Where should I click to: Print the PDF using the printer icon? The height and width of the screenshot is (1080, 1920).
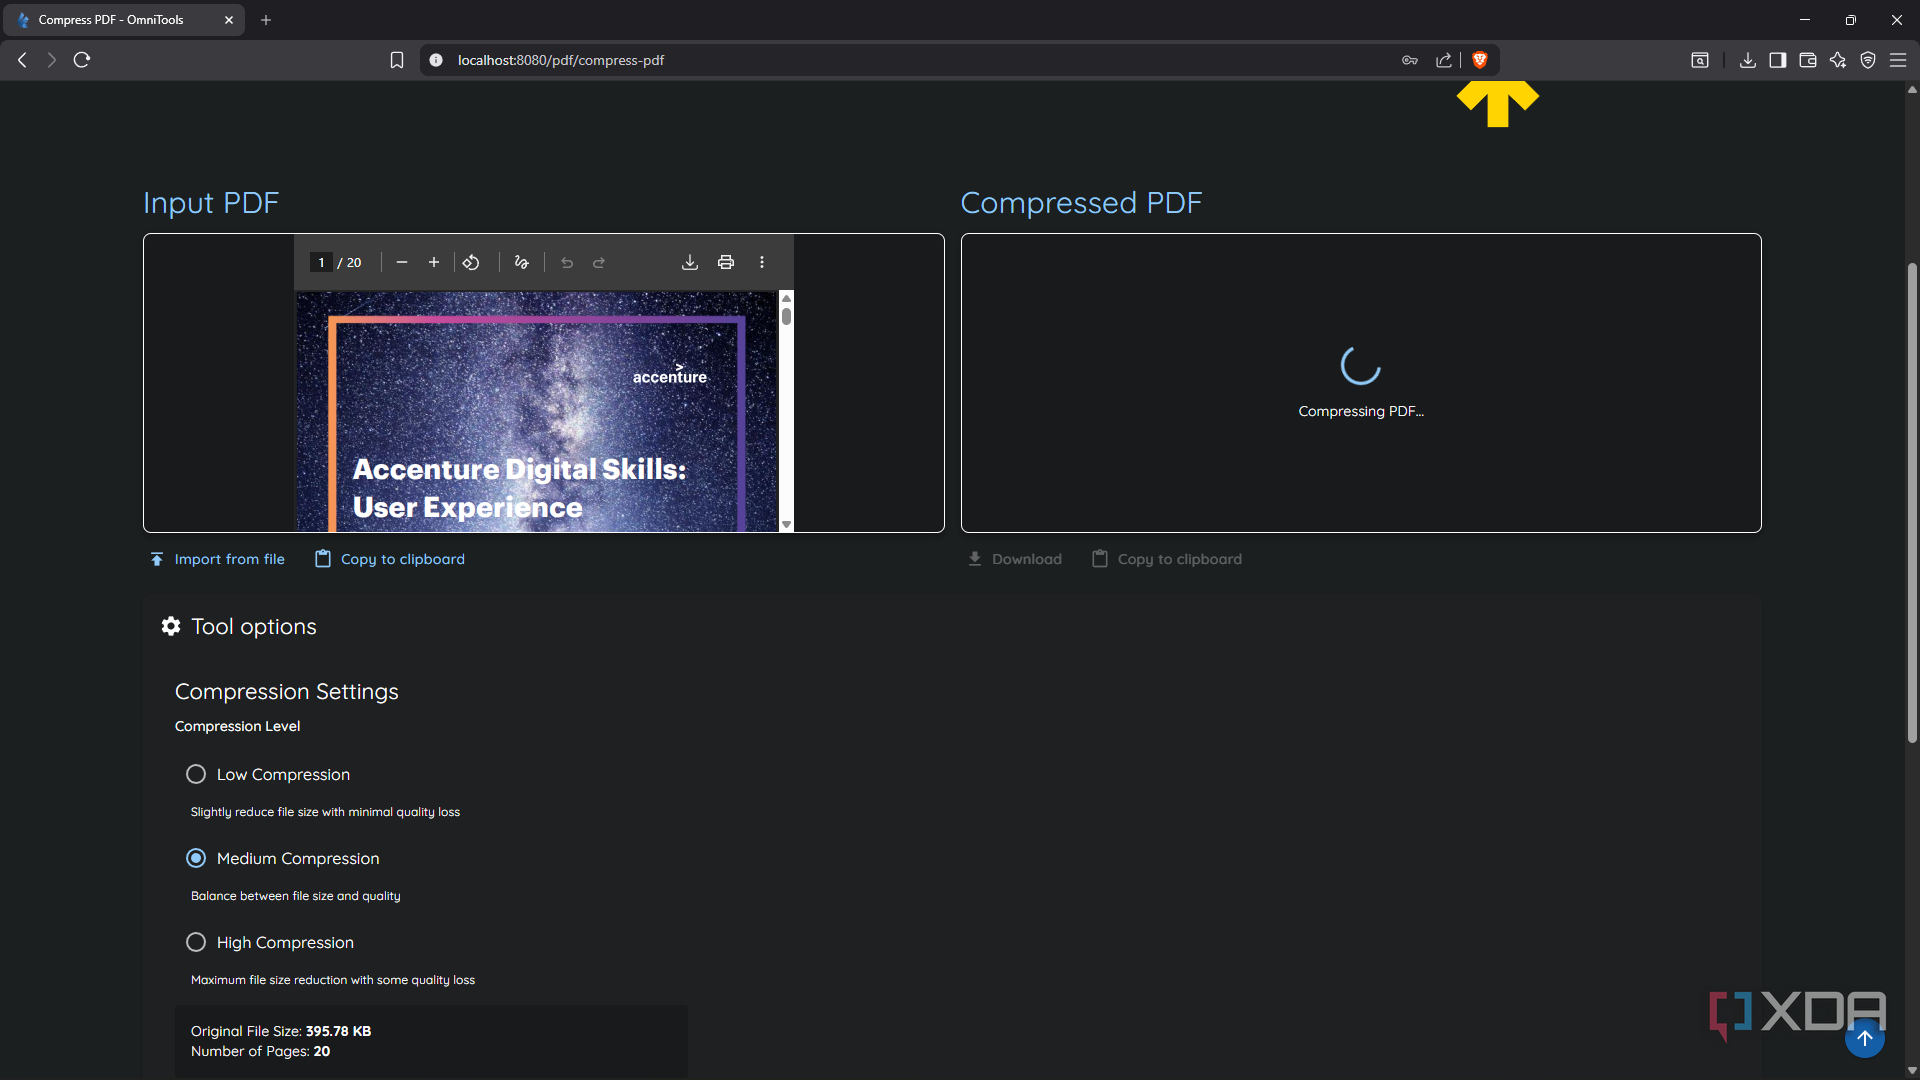[726, 262]
